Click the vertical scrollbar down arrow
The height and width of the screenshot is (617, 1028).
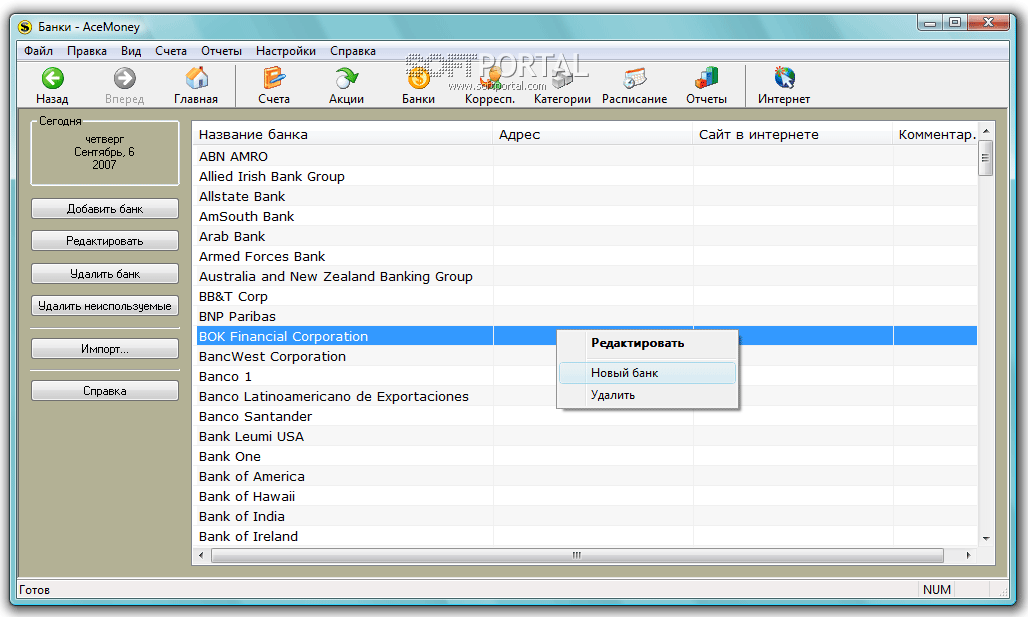point(986,538)
